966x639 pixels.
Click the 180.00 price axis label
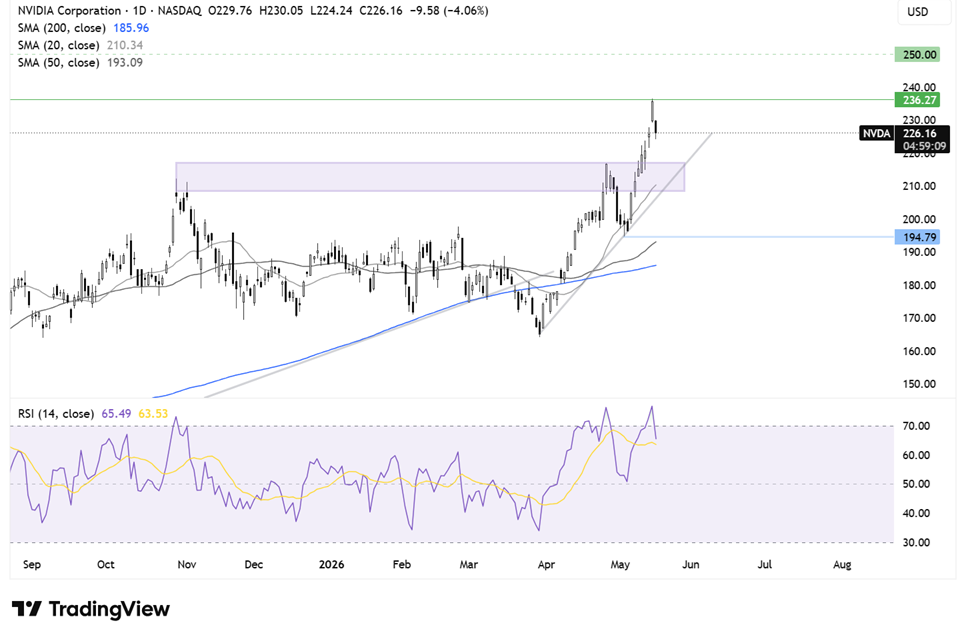pos(919,285)
